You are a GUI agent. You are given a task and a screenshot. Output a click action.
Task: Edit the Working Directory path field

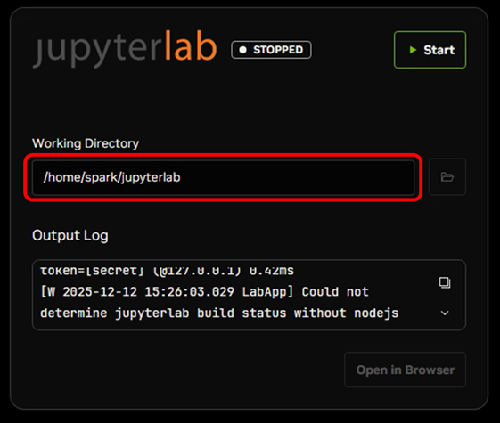pos(223,177)
